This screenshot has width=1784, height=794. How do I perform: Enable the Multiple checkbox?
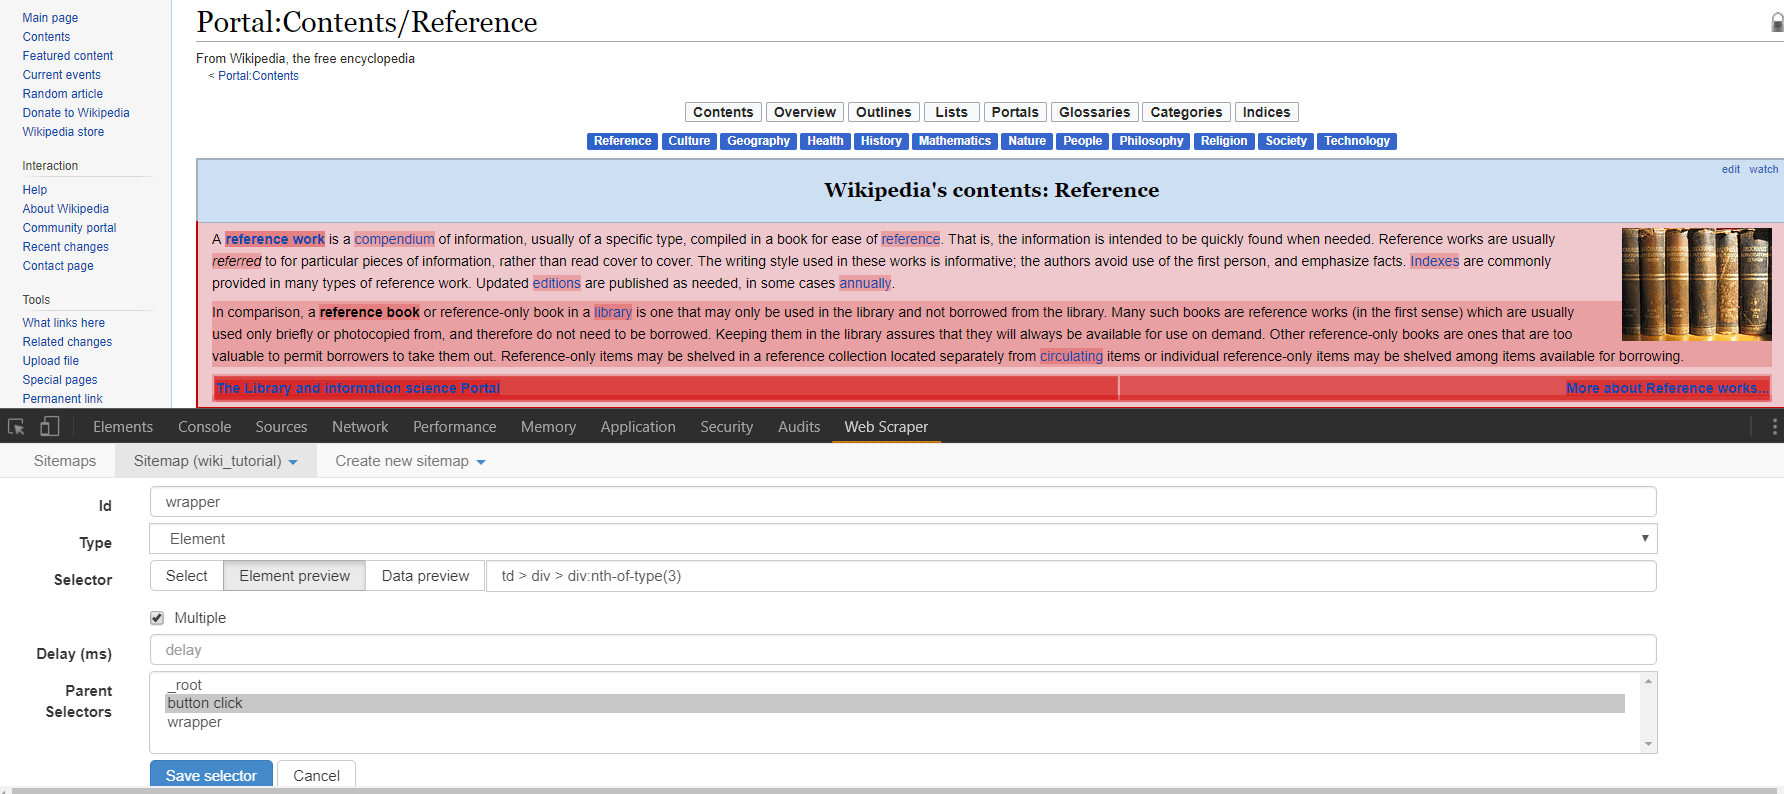coord(157,618)
